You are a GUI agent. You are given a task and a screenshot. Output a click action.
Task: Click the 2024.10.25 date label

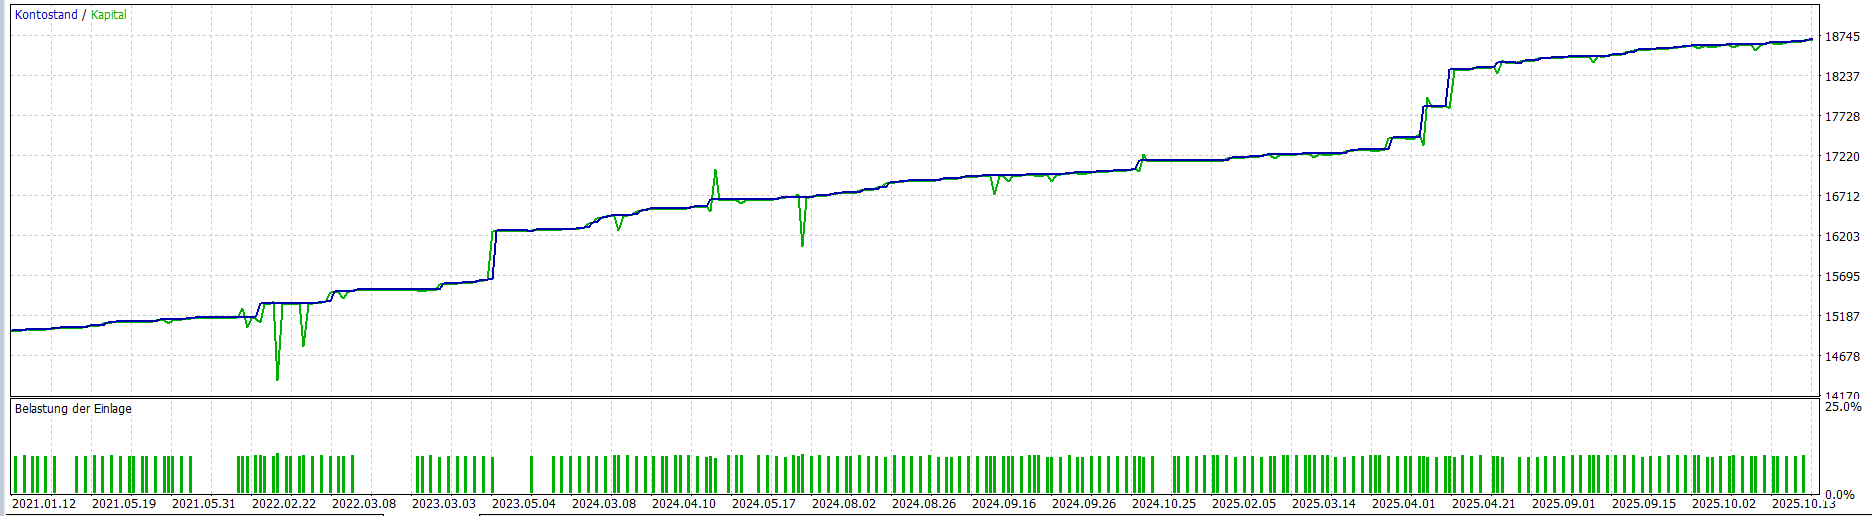pyautogui.click(x=1164, y=504)
